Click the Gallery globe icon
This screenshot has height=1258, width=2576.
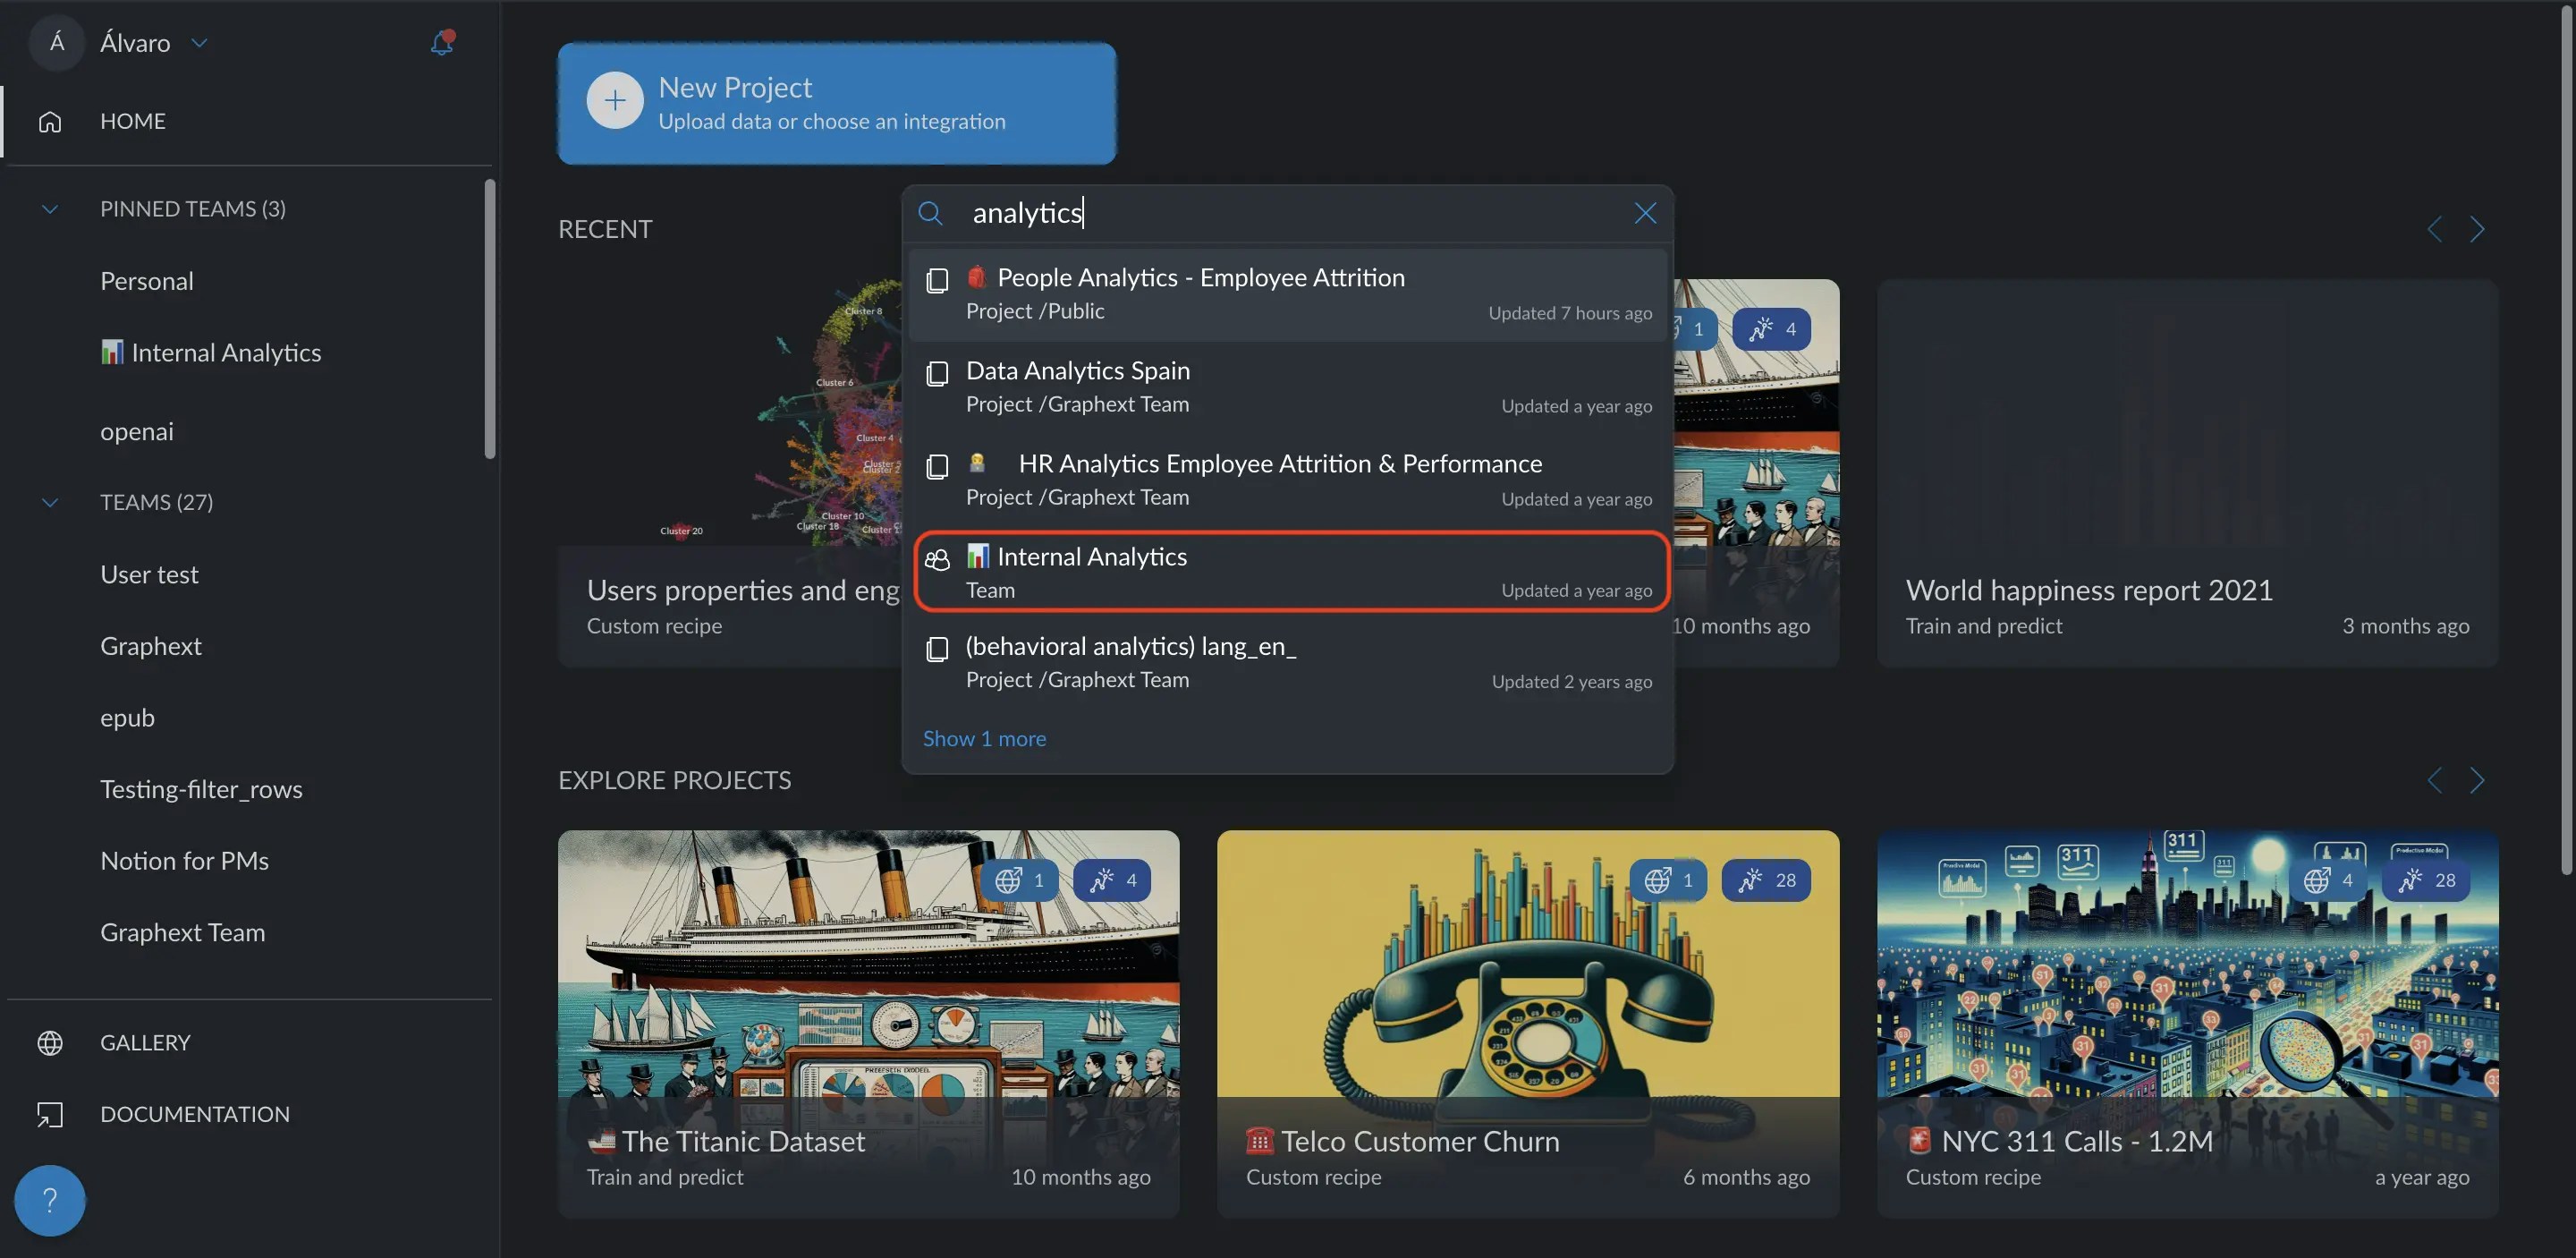(50, 1042)
